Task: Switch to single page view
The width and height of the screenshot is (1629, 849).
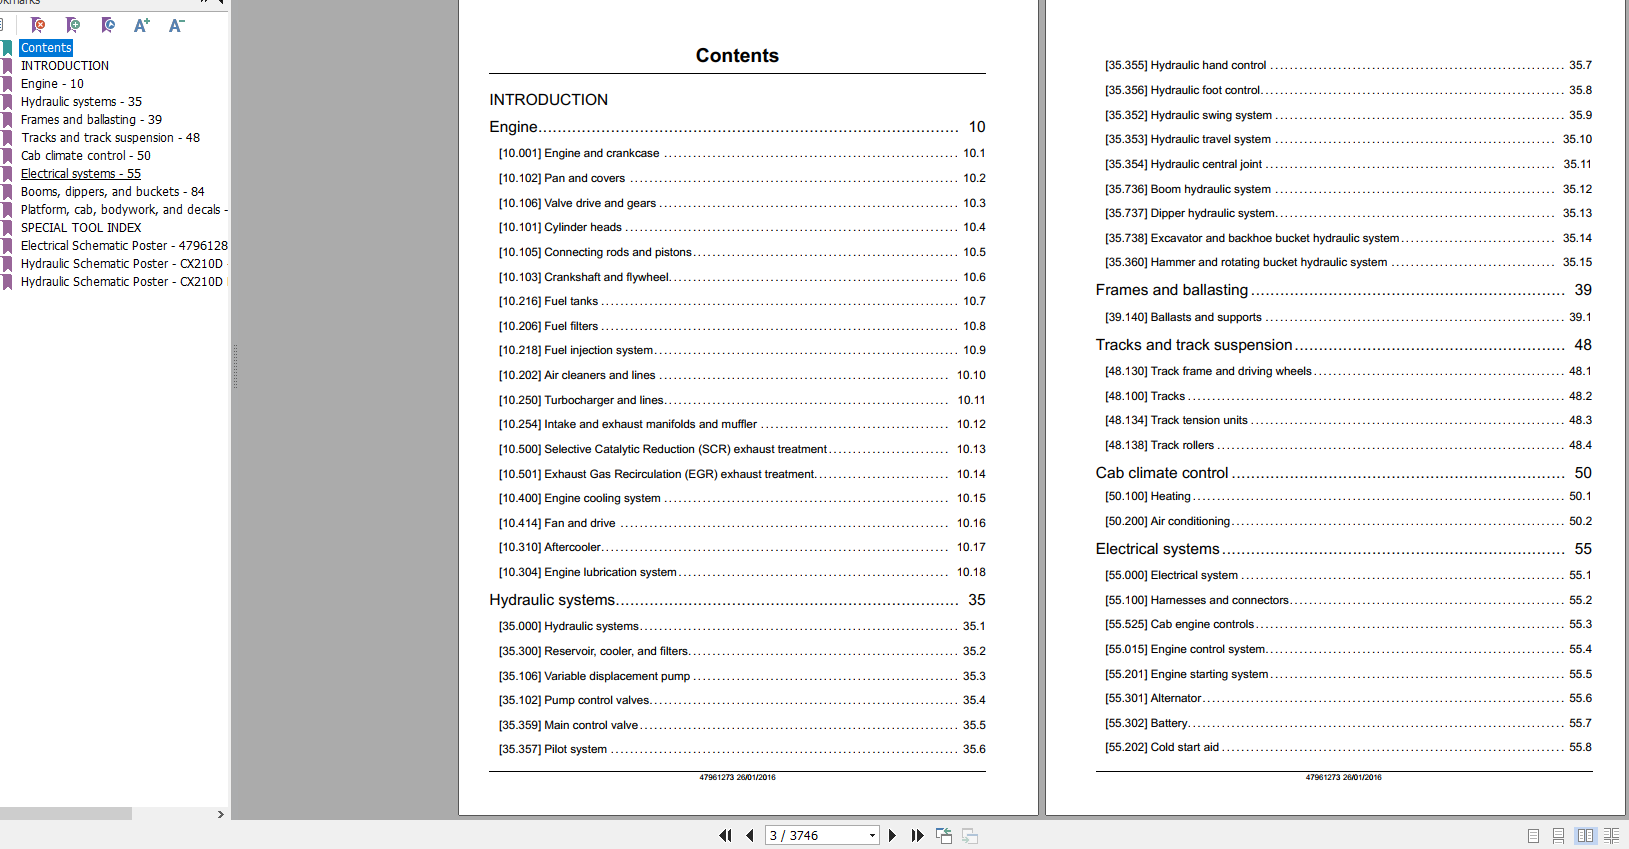Action: pos(1533,836)
